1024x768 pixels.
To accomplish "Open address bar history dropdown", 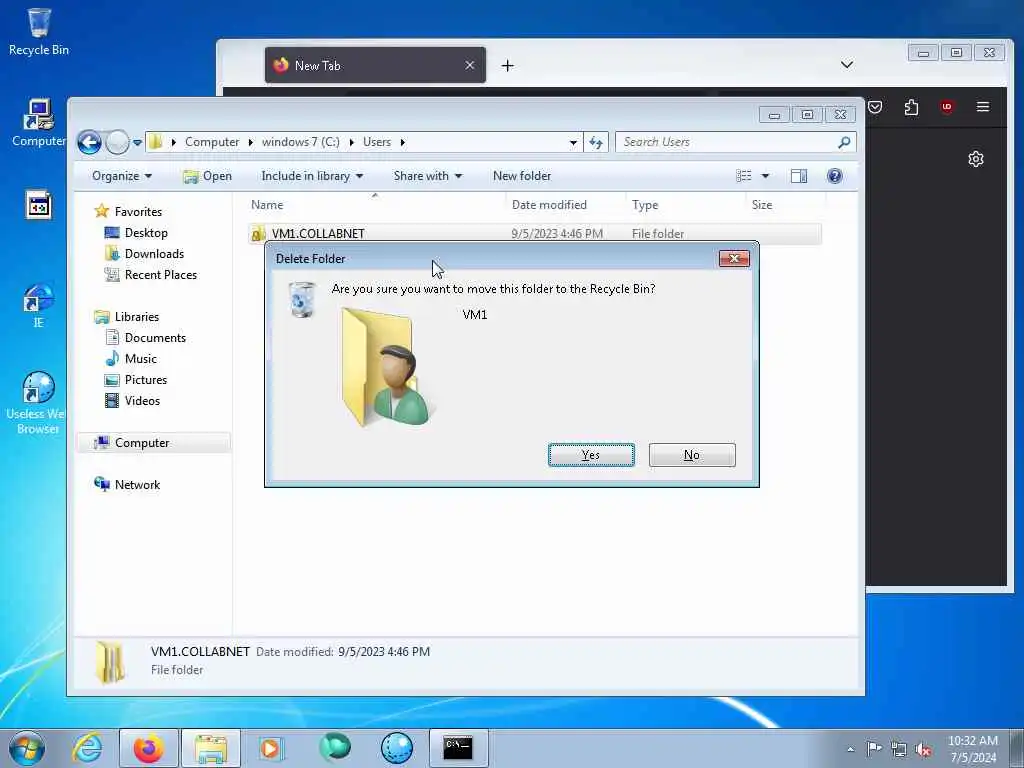I will click(x=573, y=142).
